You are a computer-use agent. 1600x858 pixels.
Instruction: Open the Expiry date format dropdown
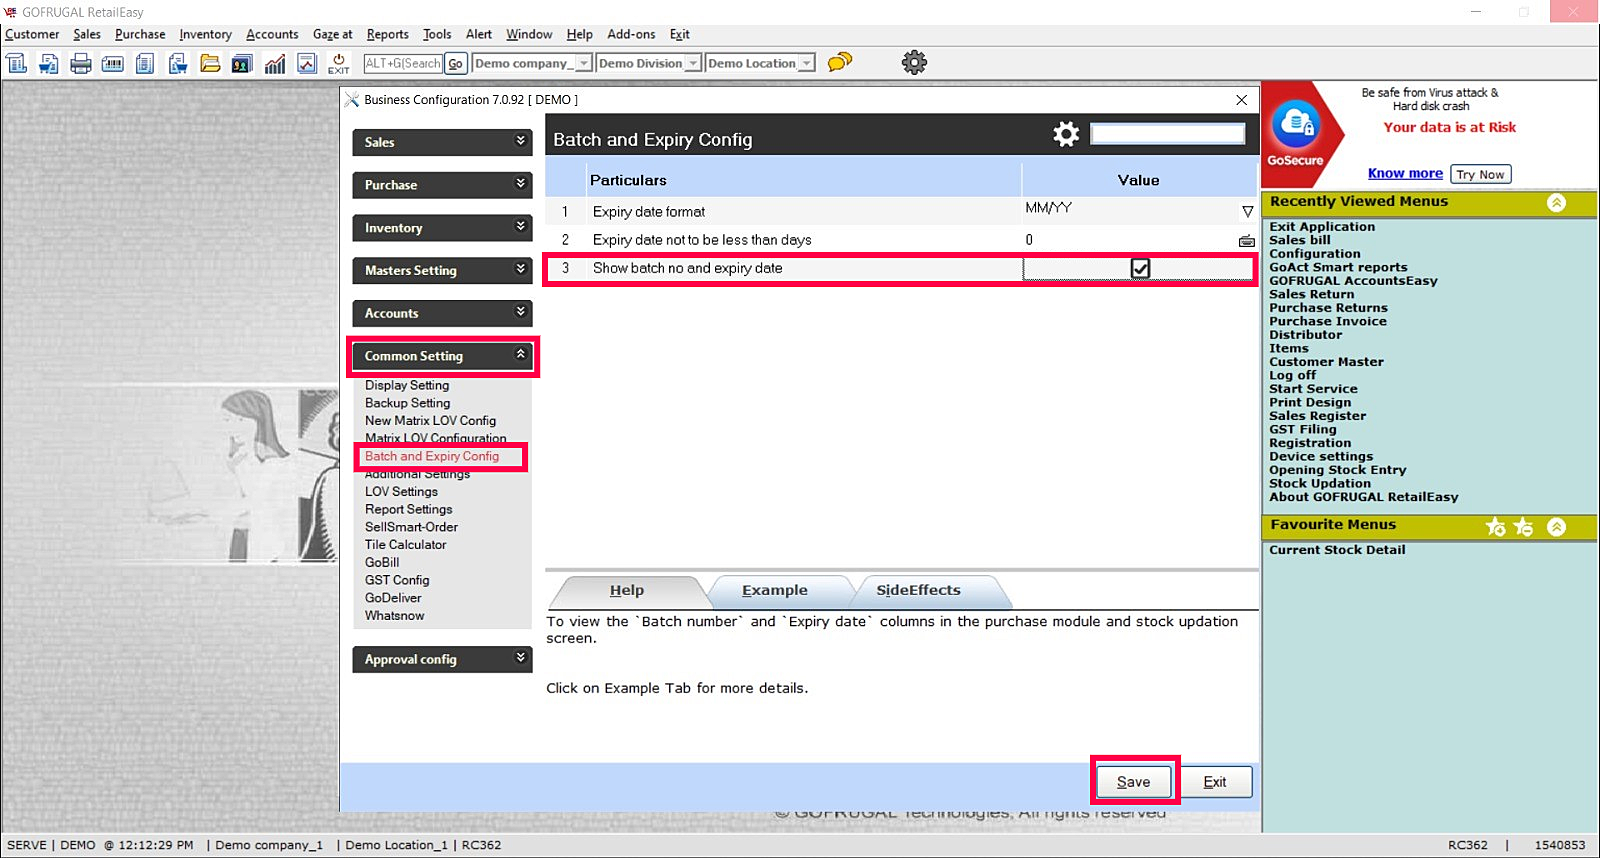point(1247,211)
